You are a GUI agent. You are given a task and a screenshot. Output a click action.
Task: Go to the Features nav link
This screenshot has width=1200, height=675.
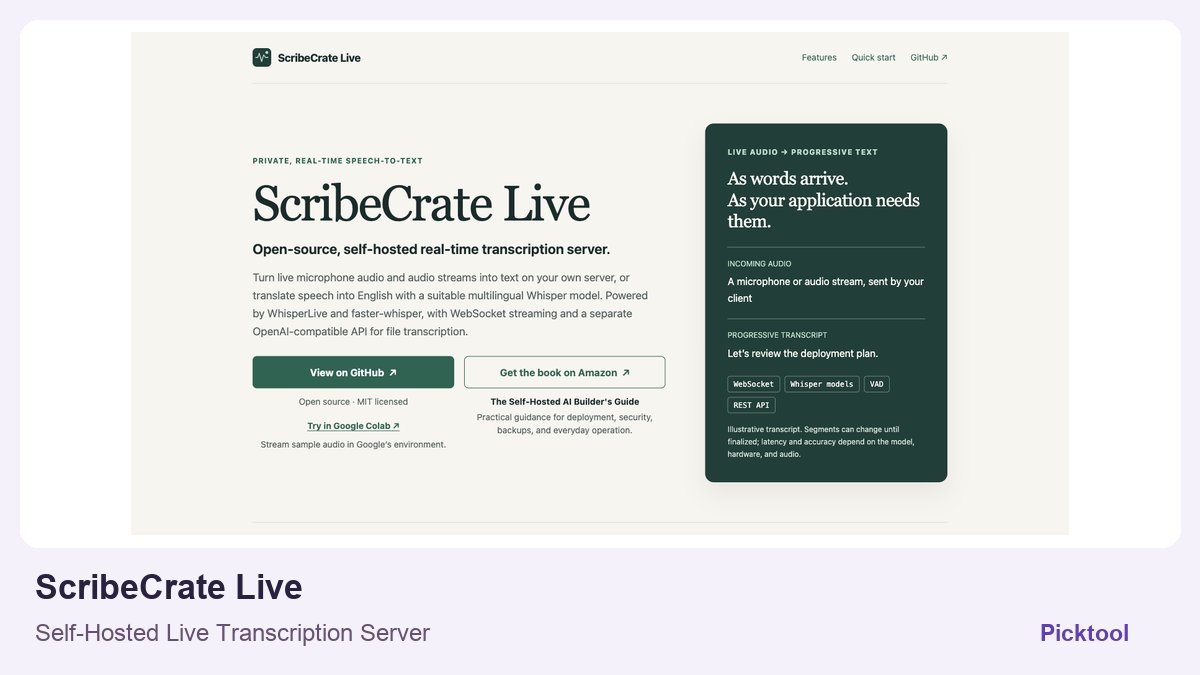pyautogui.click(x=819, y=58)
